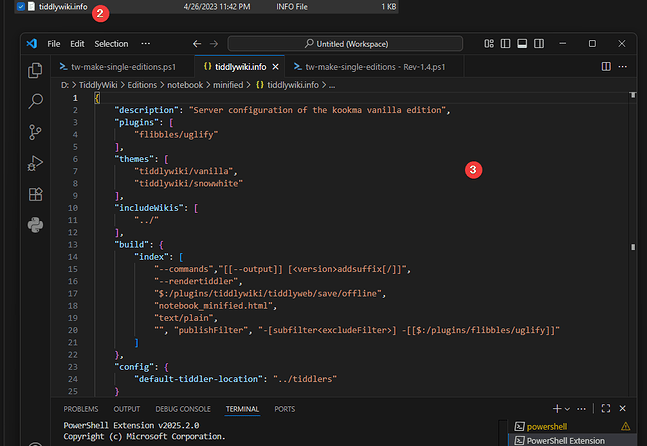This screenshot has height=446, width=647.
Task: Switch to tw-make-single-editions - Rev-1.4.ps1 tab
Action: point(374,67)
